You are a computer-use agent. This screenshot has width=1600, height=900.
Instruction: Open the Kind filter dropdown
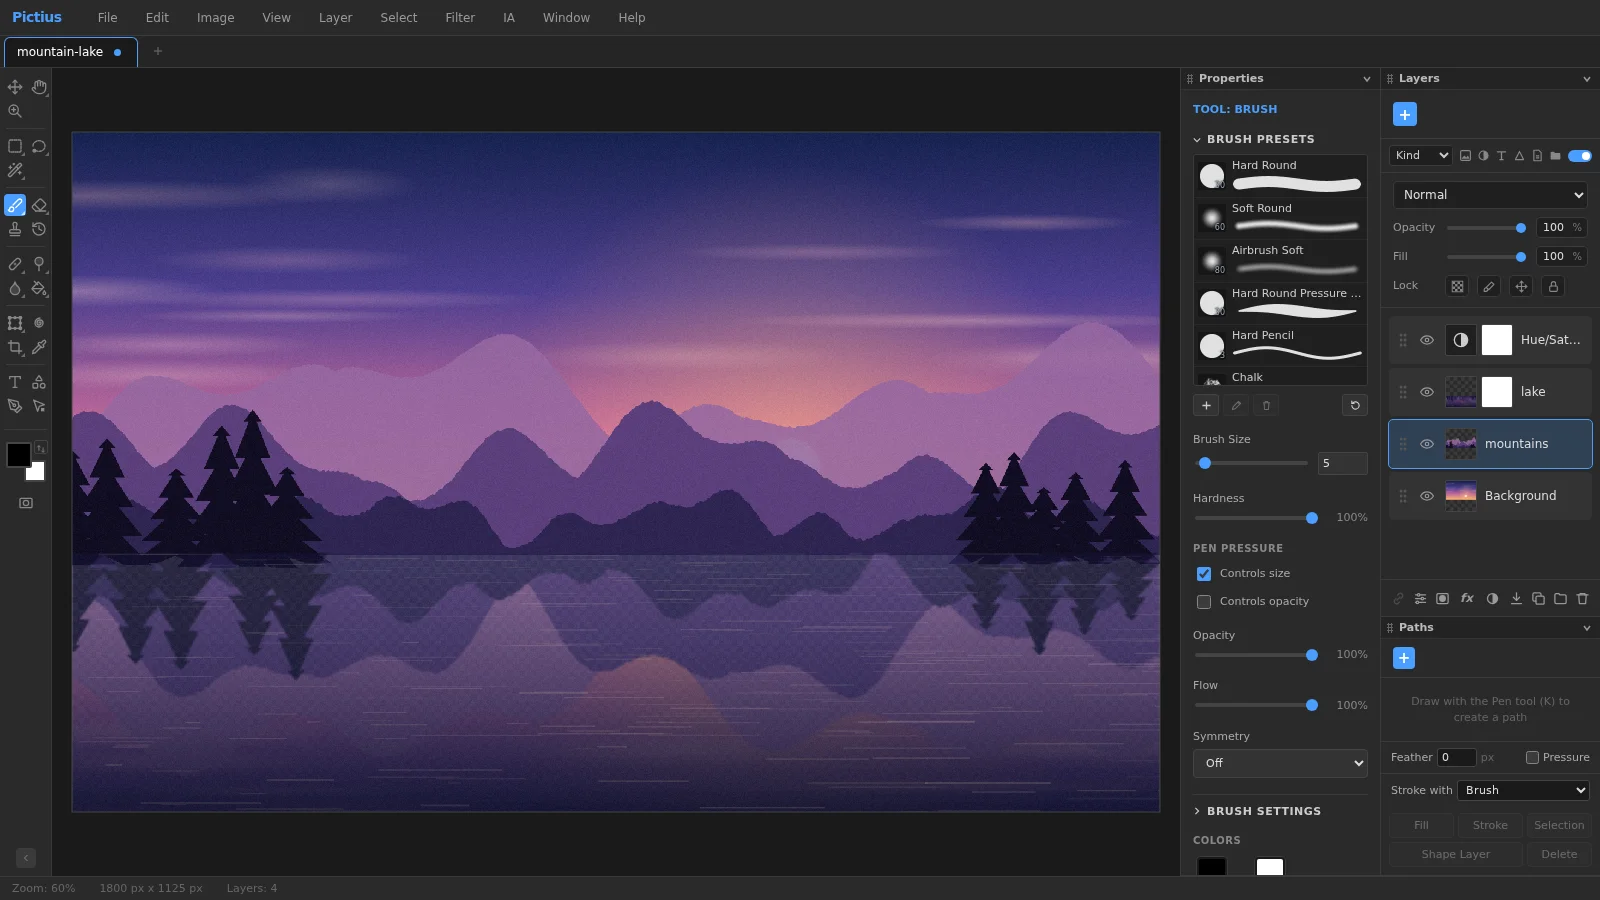1420,155
